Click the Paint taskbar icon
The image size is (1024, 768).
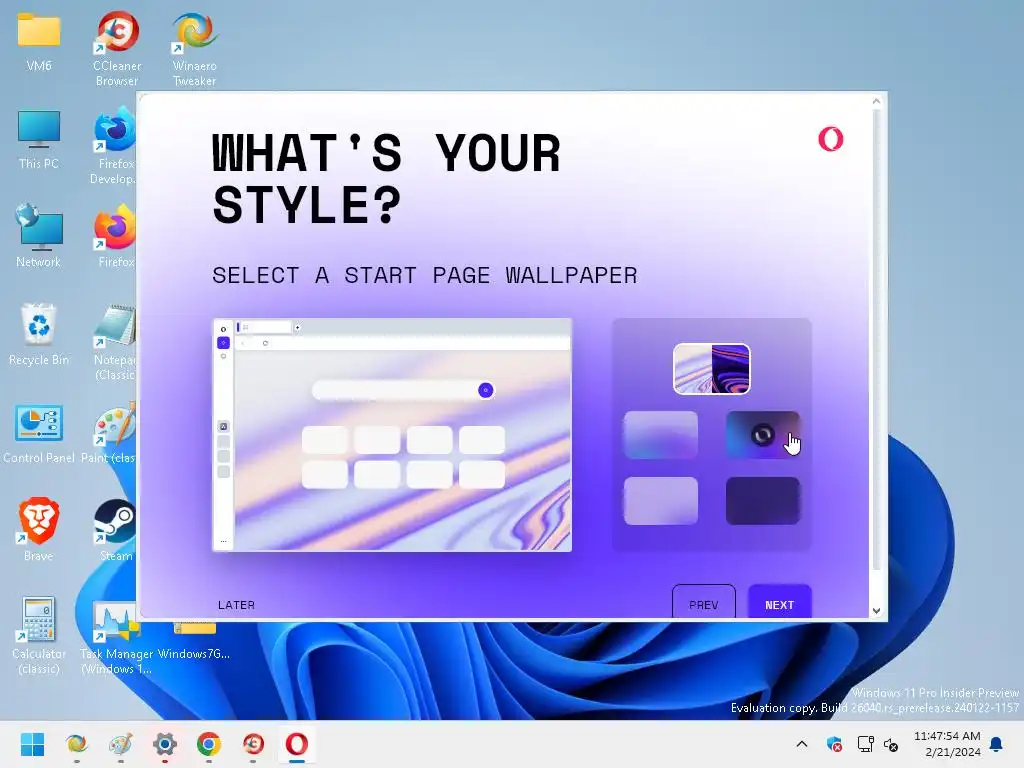point(121,744)
